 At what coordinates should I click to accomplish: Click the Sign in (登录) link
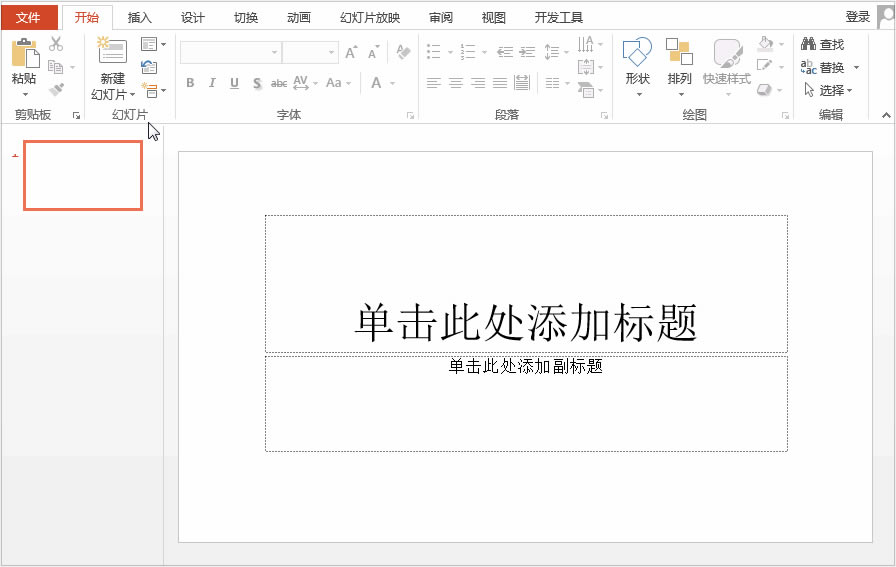coord(857,17)
